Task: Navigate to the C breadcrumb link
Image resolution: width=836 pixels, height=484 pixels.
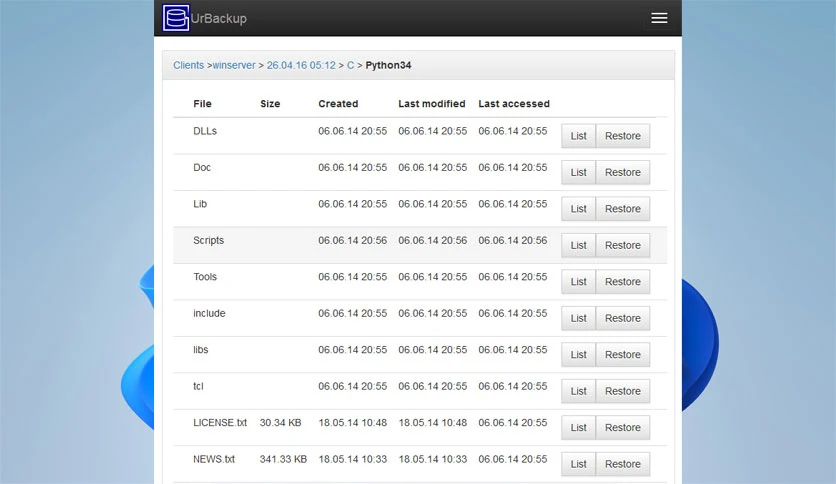Action: coord(350,65)
